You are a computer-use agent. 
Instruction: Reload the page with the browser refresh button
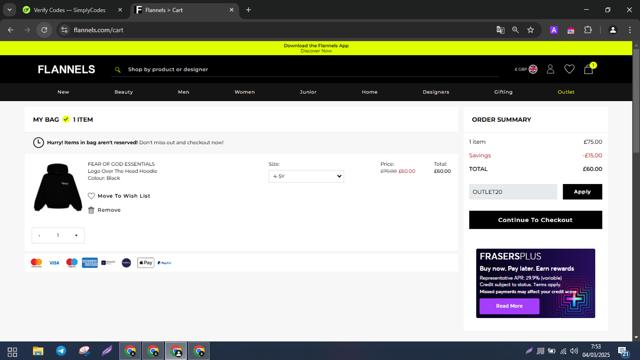point(44,30)
